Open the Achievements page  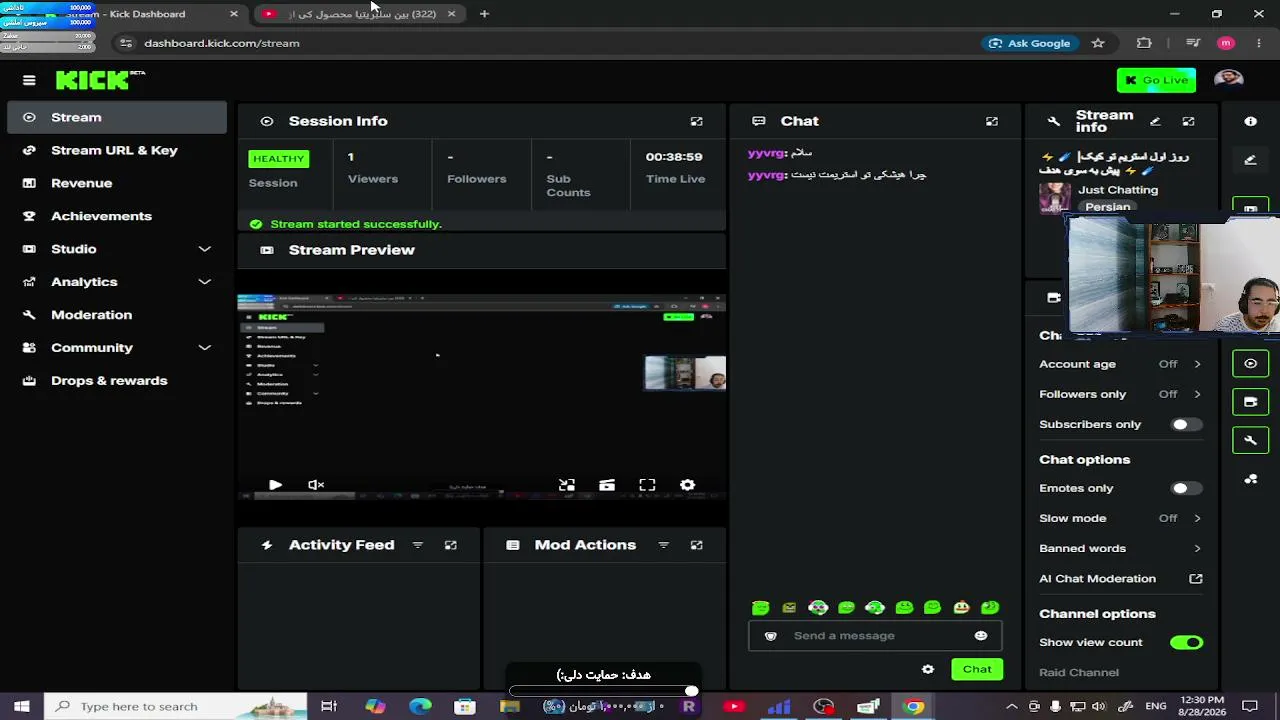118,216
